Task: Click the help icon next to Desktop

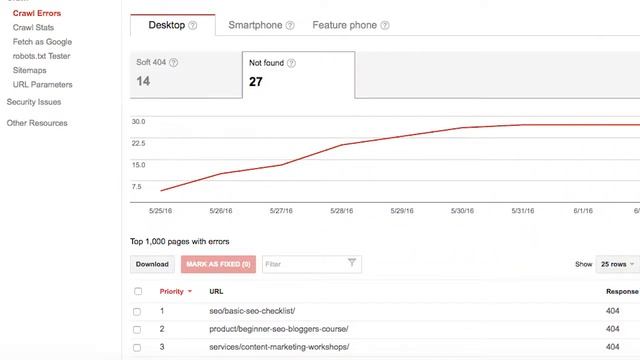Action: [193, 25]
